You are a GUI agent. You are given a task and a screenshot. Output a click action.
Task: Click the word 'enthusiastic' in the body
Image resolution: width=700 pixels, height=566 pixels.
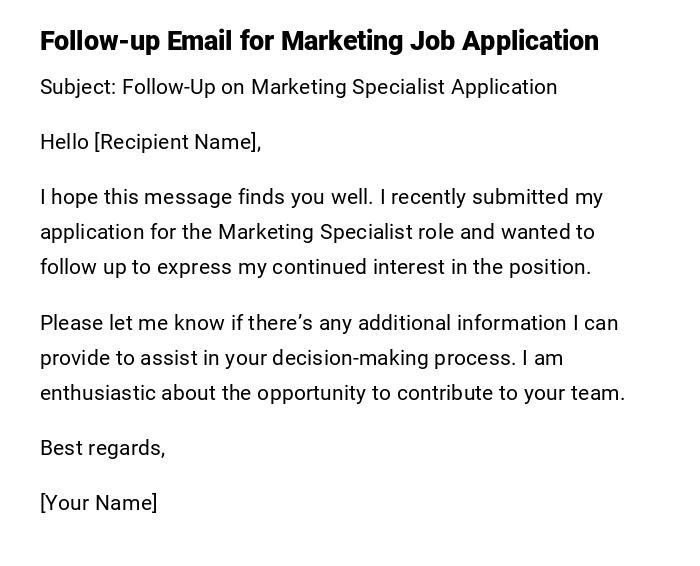(x=98, y=393)
